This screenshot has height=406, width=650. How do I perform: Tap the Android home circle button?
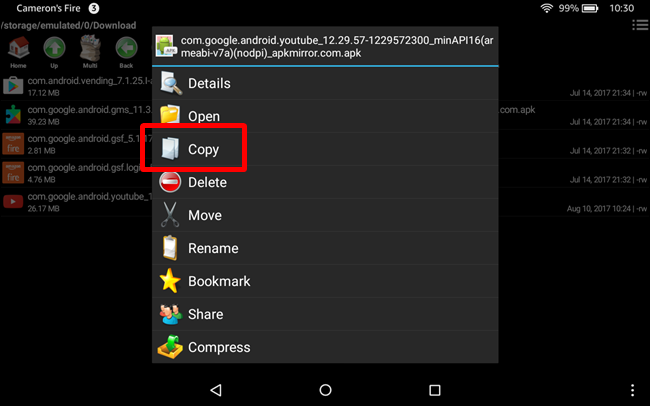(325, 390)
